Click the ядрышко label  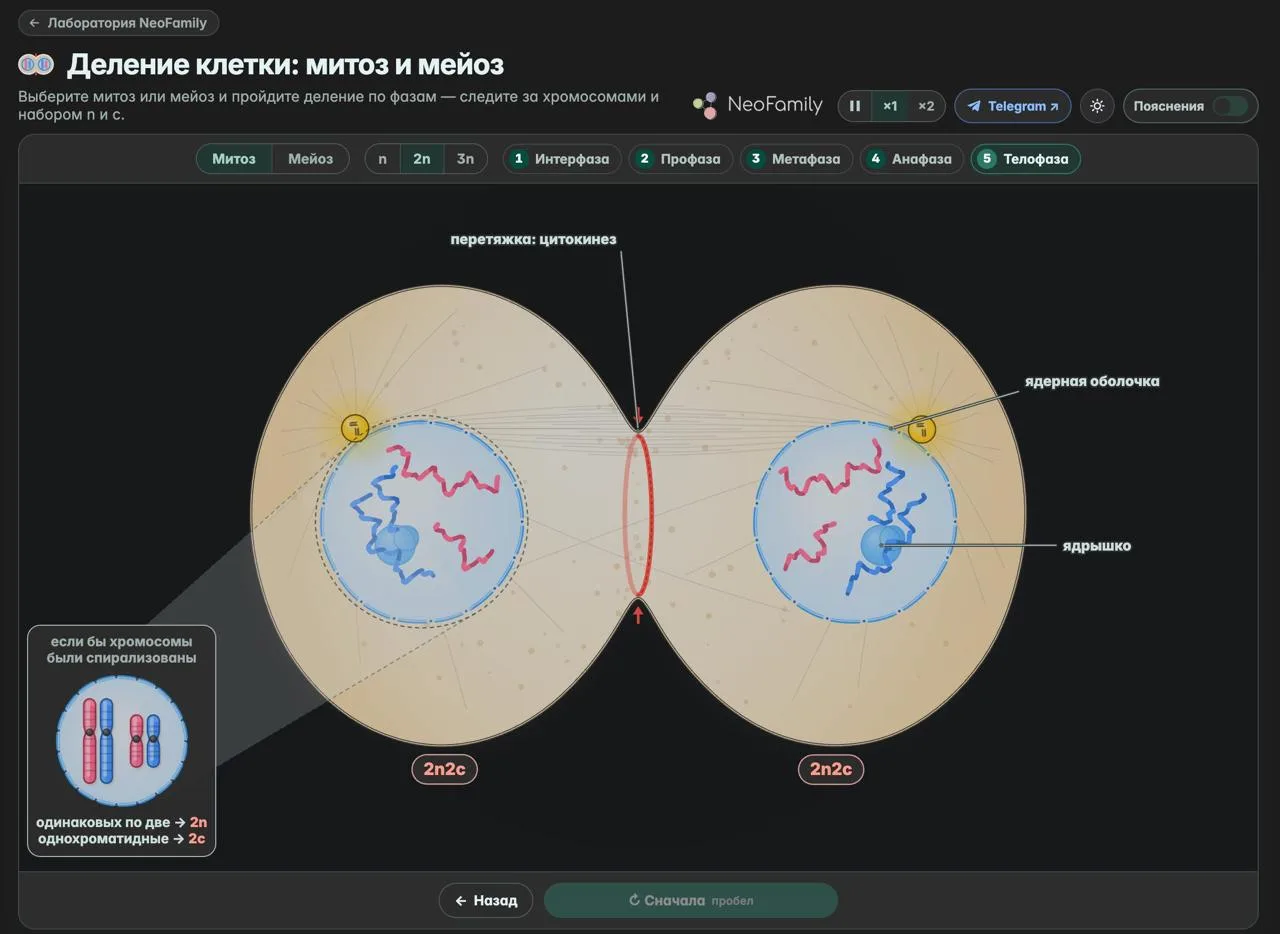tap(1096, 546)
